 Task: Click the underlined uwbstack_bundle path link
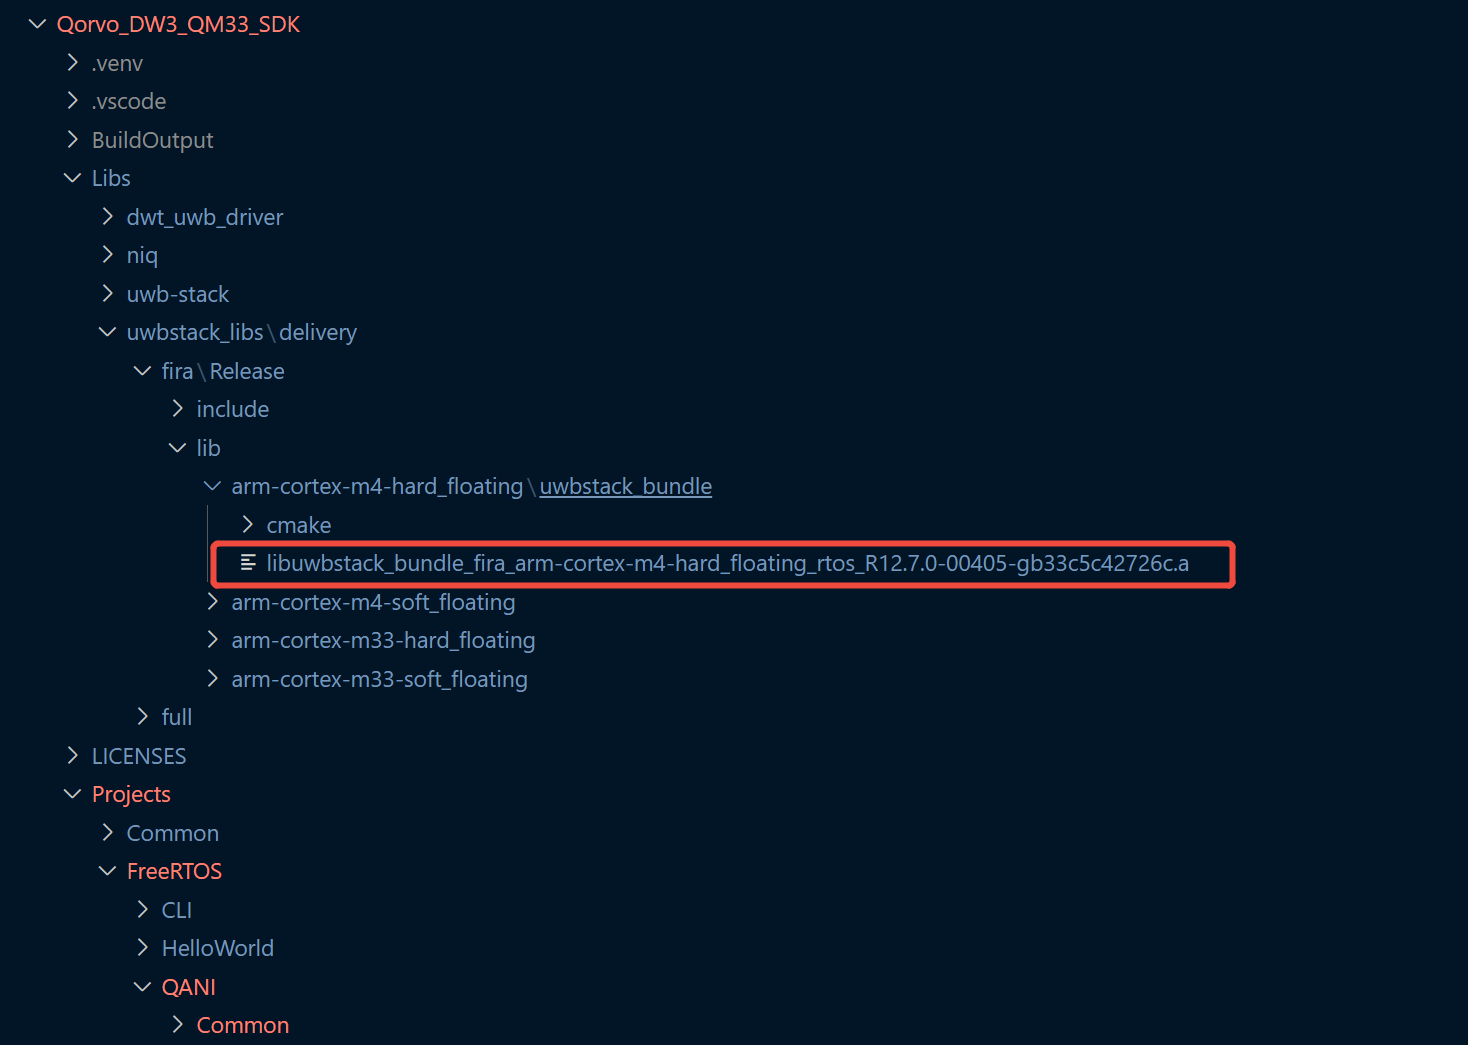point(625,486)
